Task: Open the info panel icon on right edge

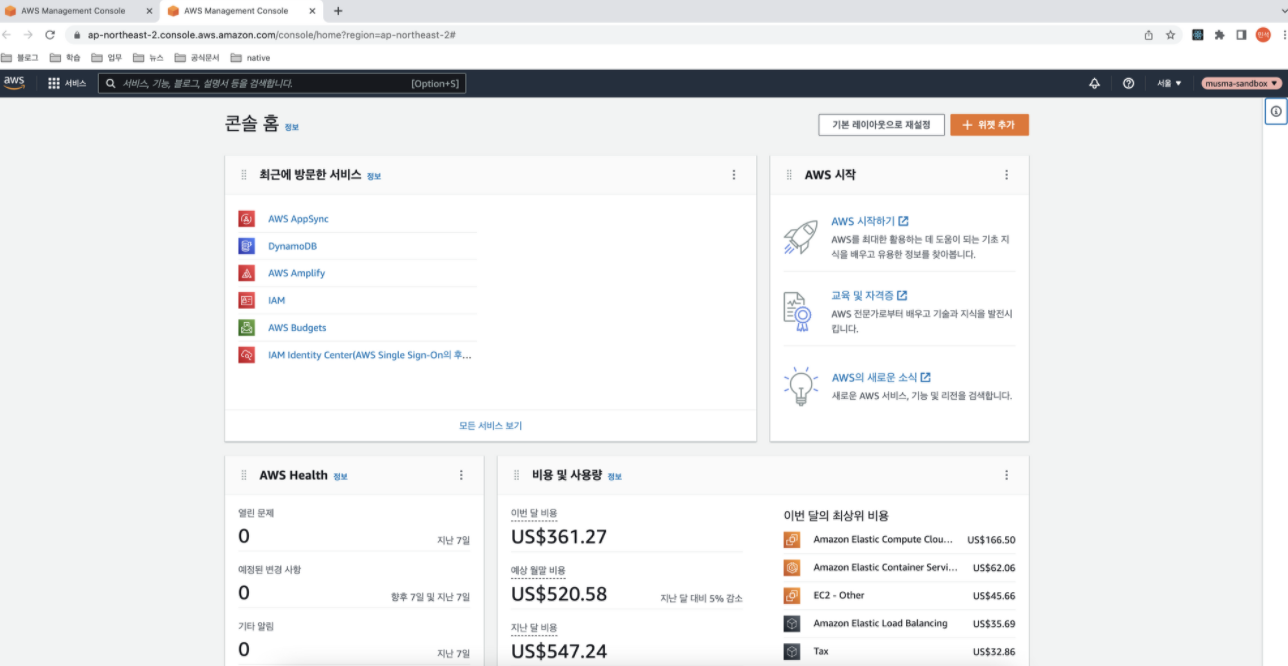Action: click(1276, 112)
